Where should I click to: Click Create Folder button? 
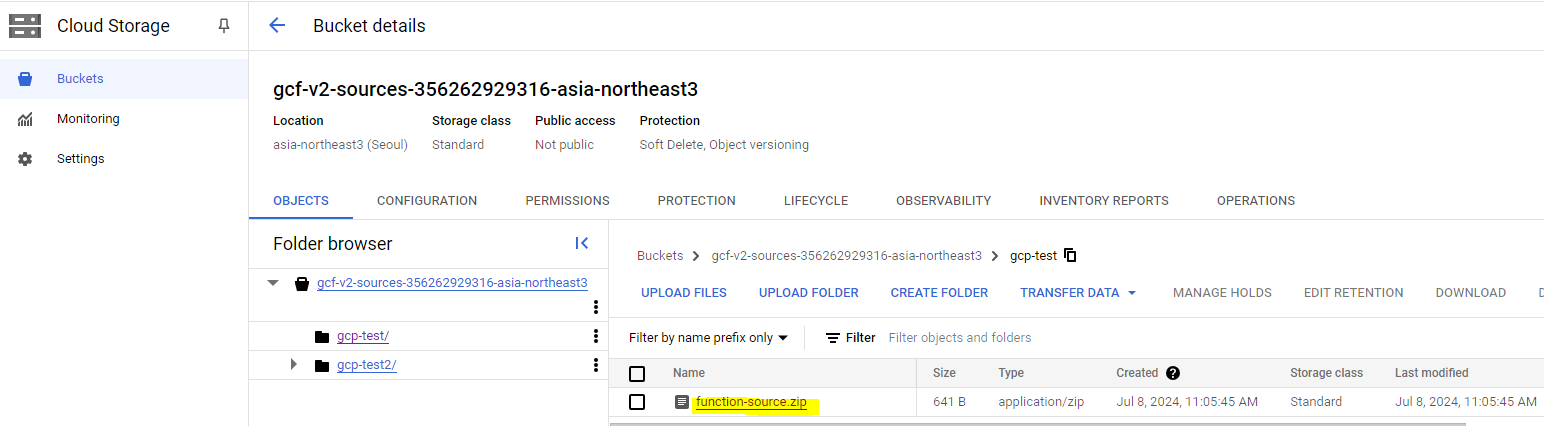pos(939,293)
